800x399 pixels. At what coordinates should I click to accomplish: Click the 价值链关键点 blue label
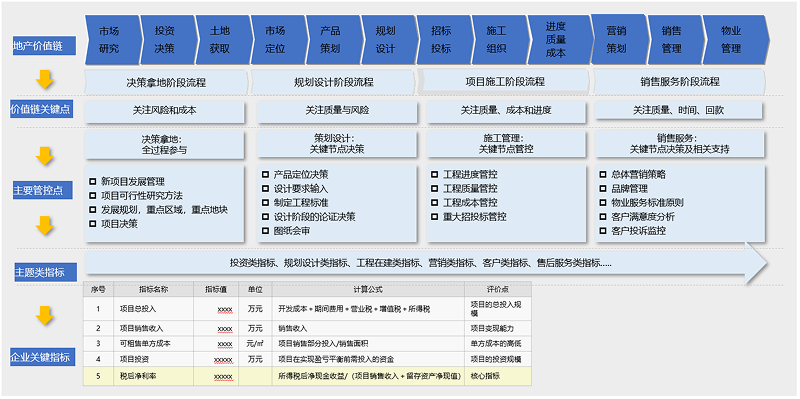point(42,109)
